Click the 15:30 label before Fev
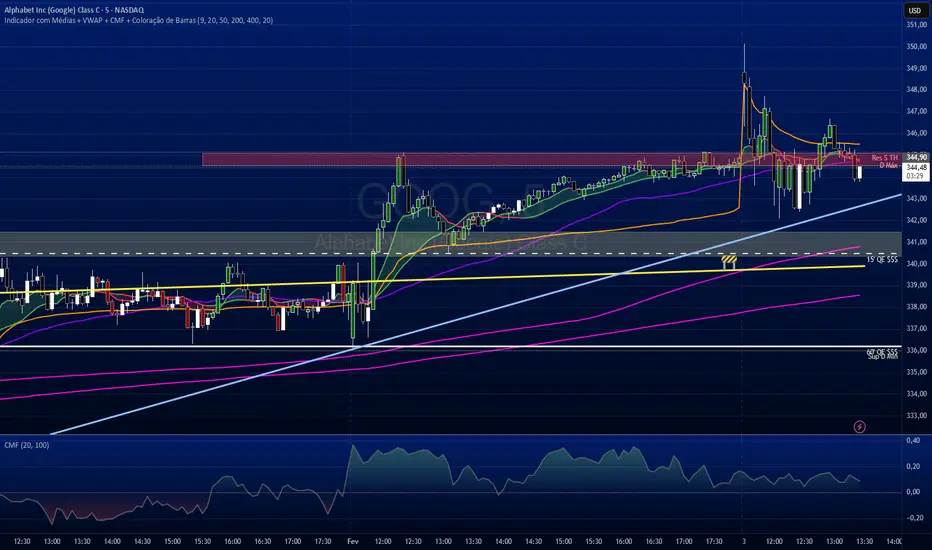The width and height of the screenshot is (932, 550). [x=203, y=542]
